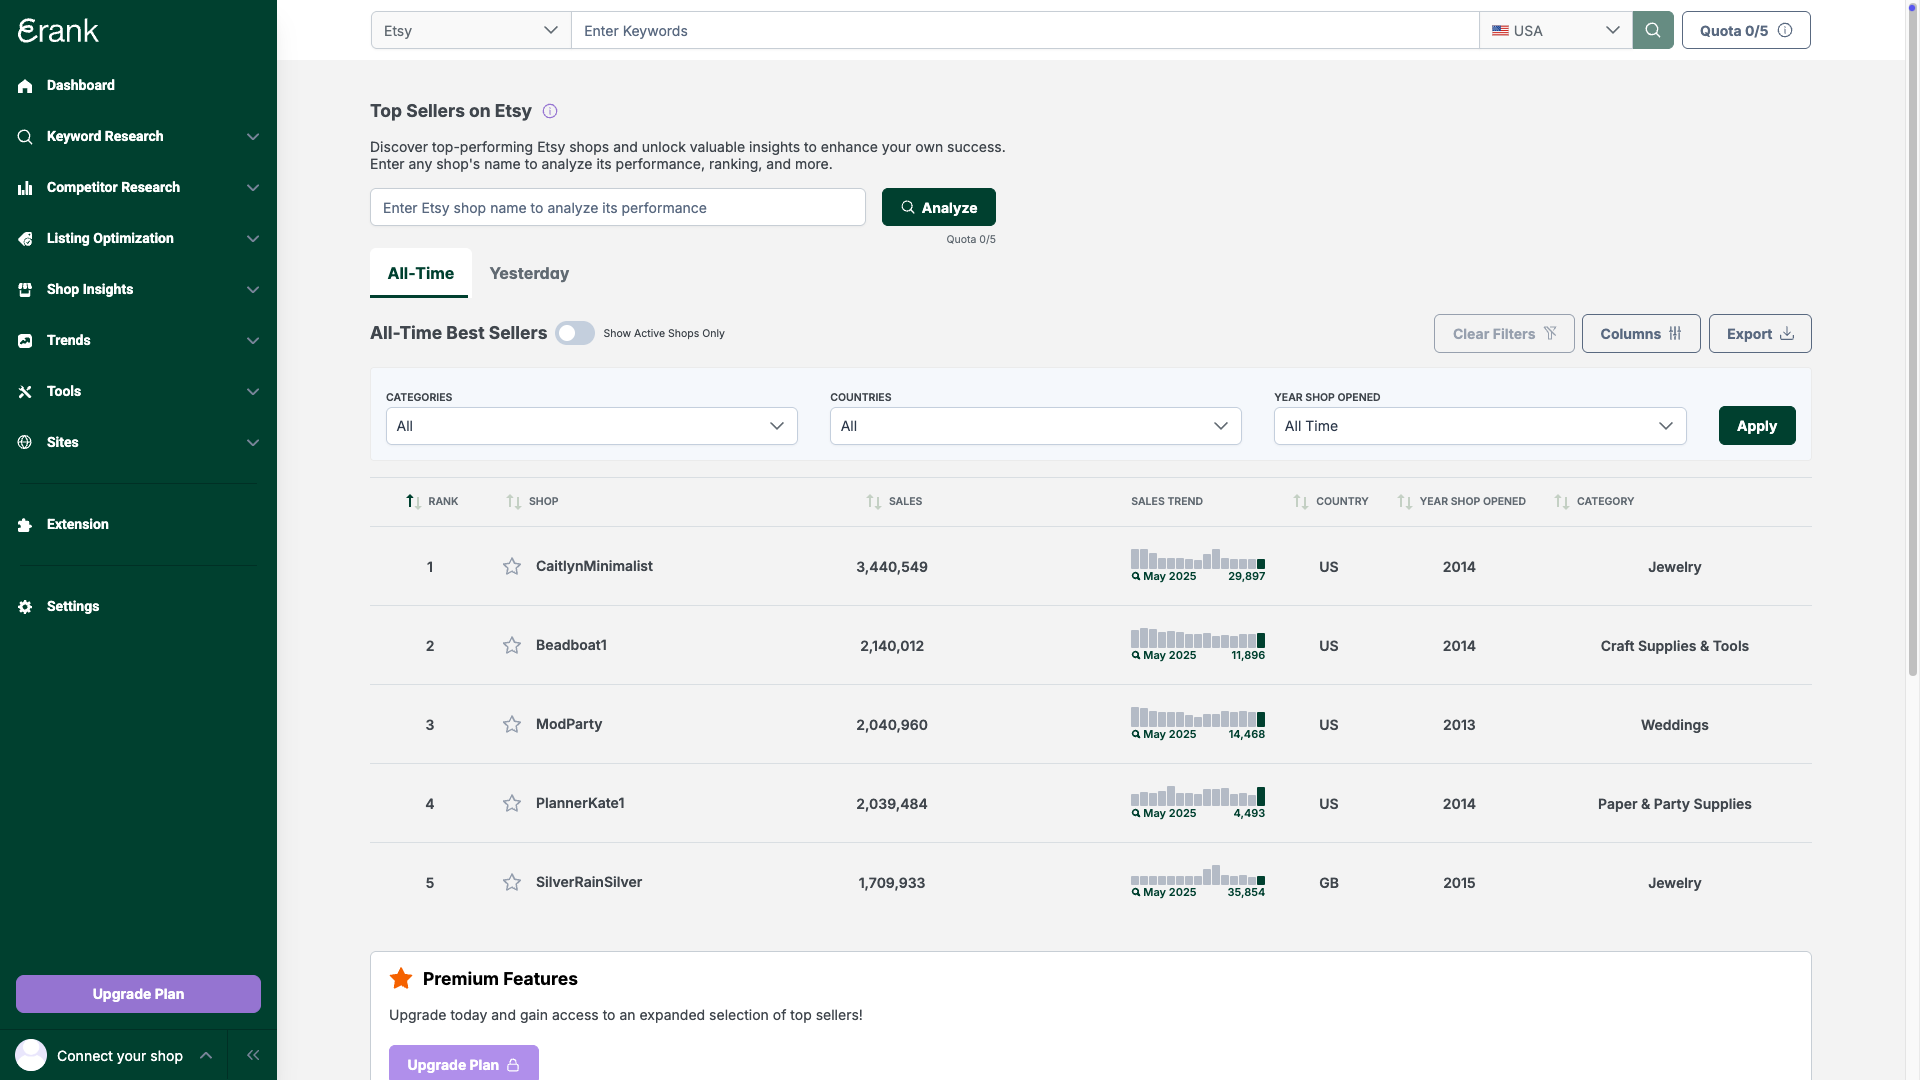The height and width of the screenshot is (1080, 1920).
Task: Open the USA country selector
Action: (1555, 31)
